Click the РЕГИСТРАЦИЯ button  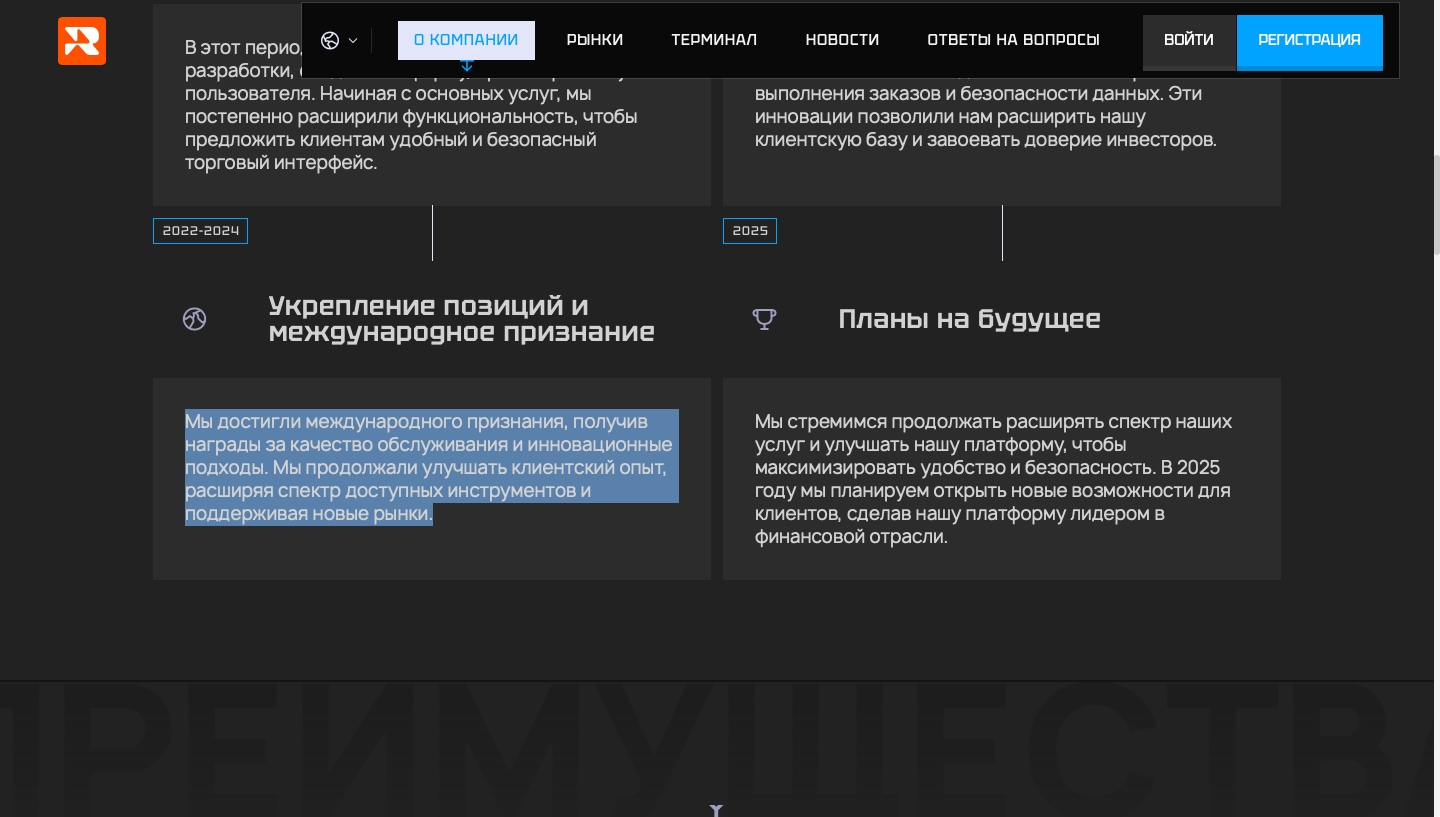(x=1310, y=42)
